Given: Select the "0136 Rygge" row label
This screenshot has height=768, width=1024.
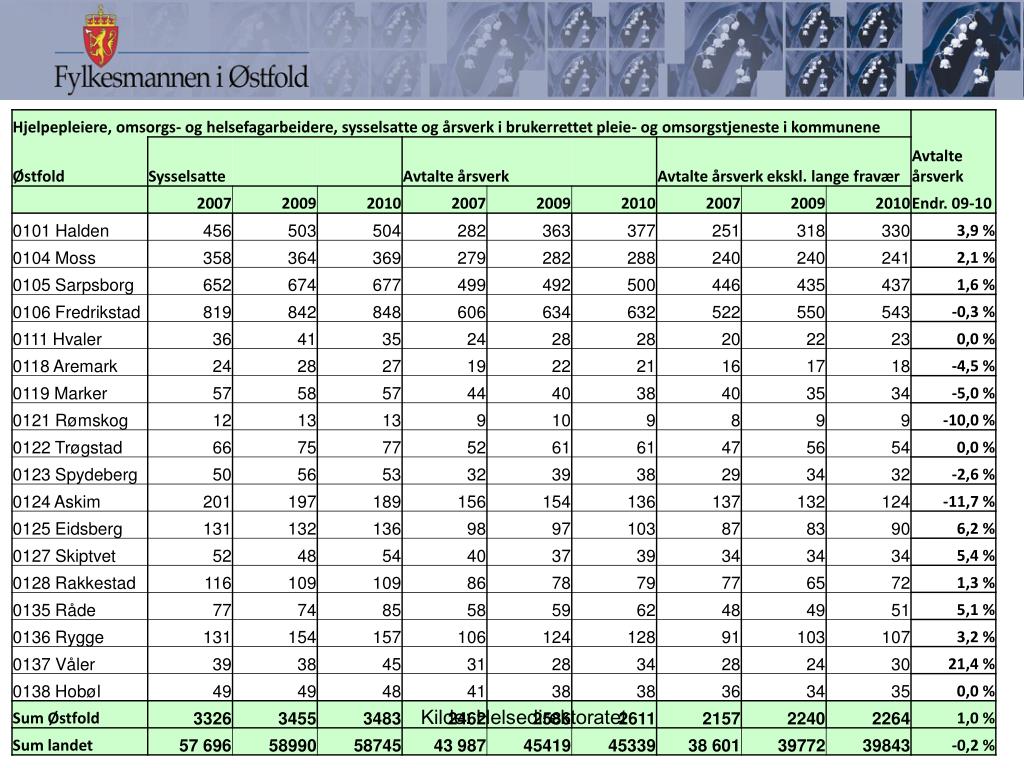Looking at the screenshot, I should click(x=58, y=637).
